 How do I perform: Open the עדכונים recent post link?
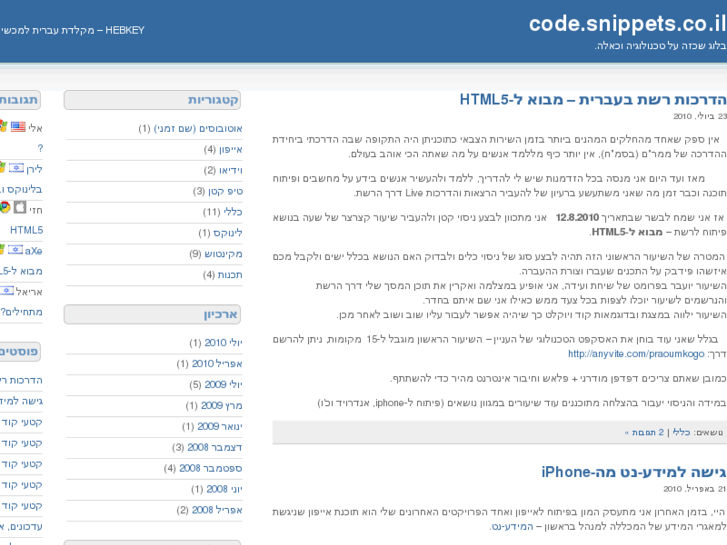coord(21,526)
